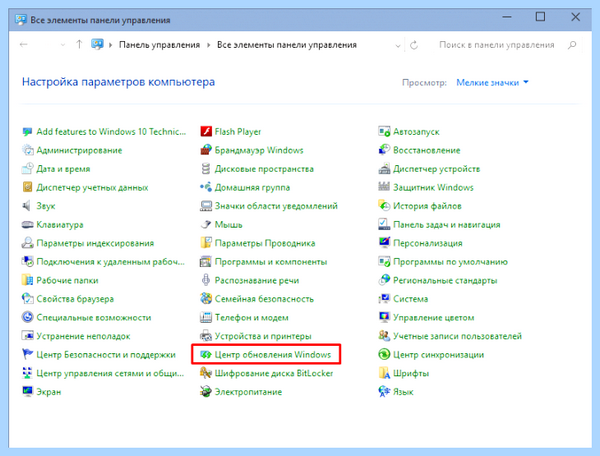Screen dimensions: 600x456
Task: Open Центр управления сетями link
Action: point(110,373)
